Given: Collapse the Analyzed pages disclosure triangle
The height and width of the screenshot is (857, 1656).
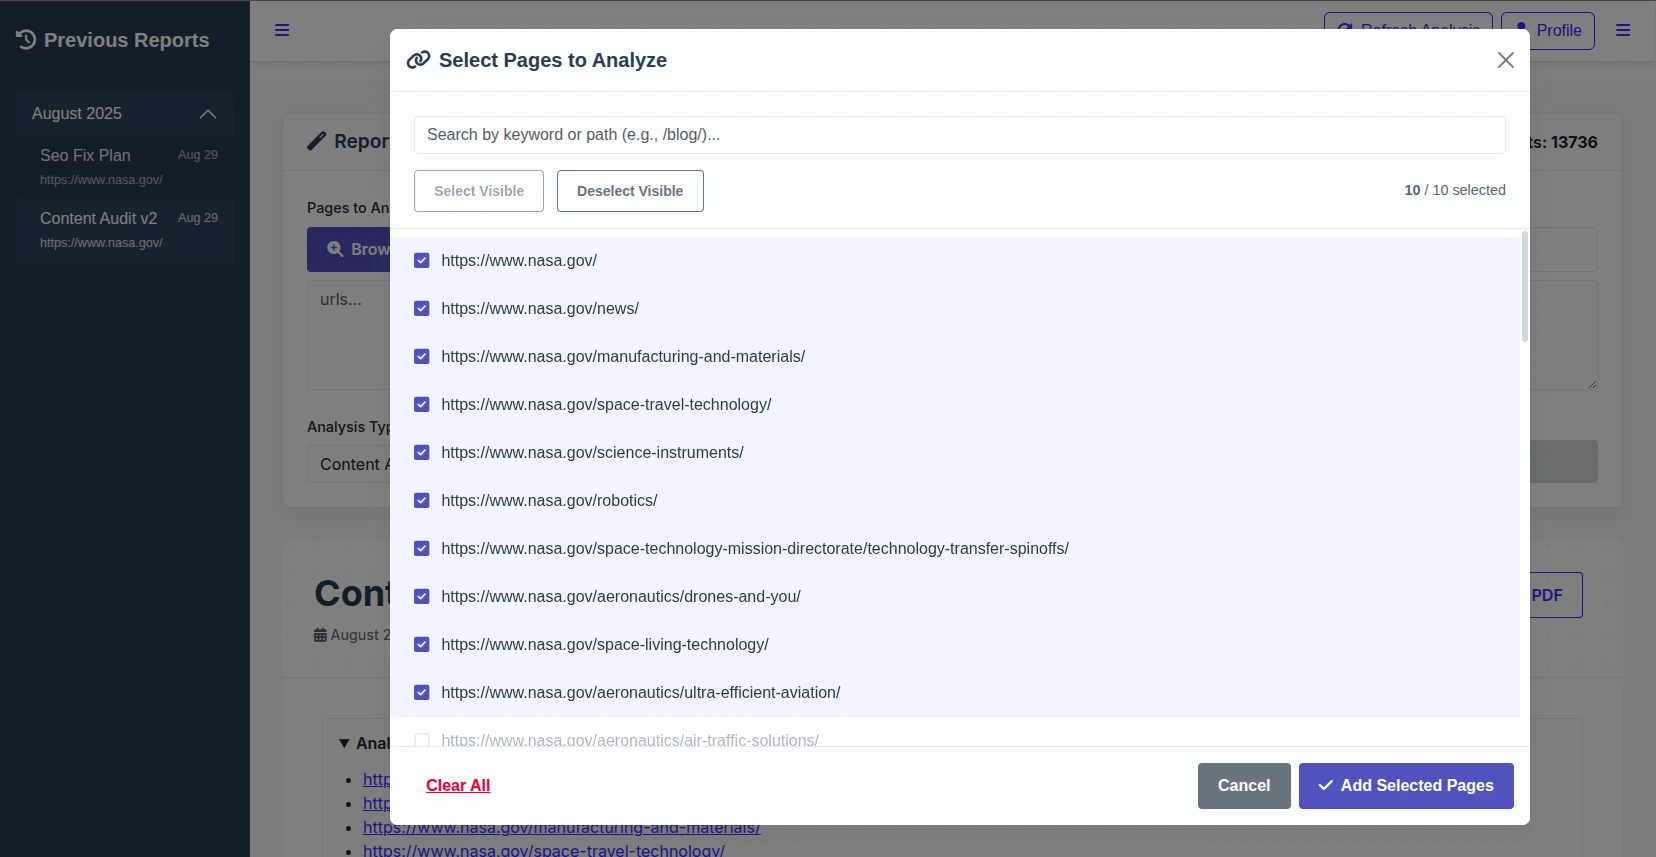Looking at the screenshot, I should [x=344, y=743].
